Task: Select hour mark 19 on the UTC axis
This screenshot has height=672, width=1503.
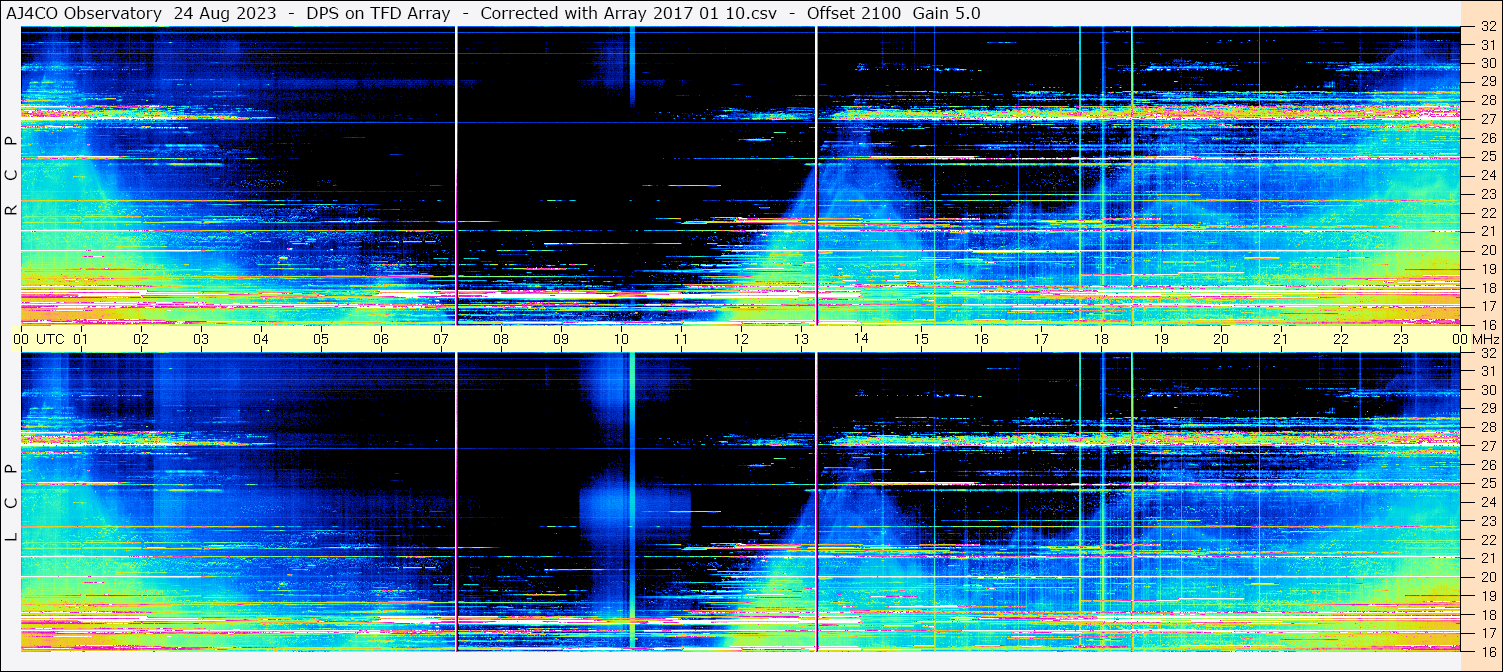Action: click(1161, 339)
